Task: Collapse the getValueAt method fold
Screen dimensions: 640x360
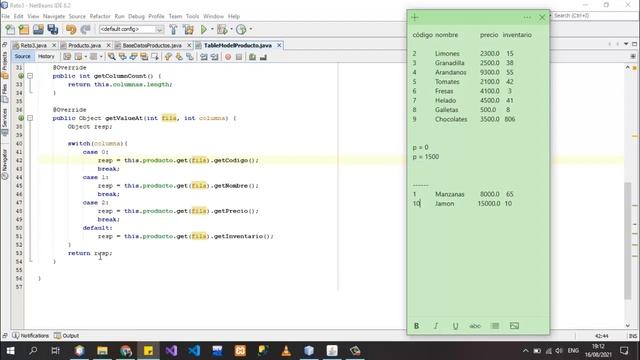Action: (x=30, y=118)
